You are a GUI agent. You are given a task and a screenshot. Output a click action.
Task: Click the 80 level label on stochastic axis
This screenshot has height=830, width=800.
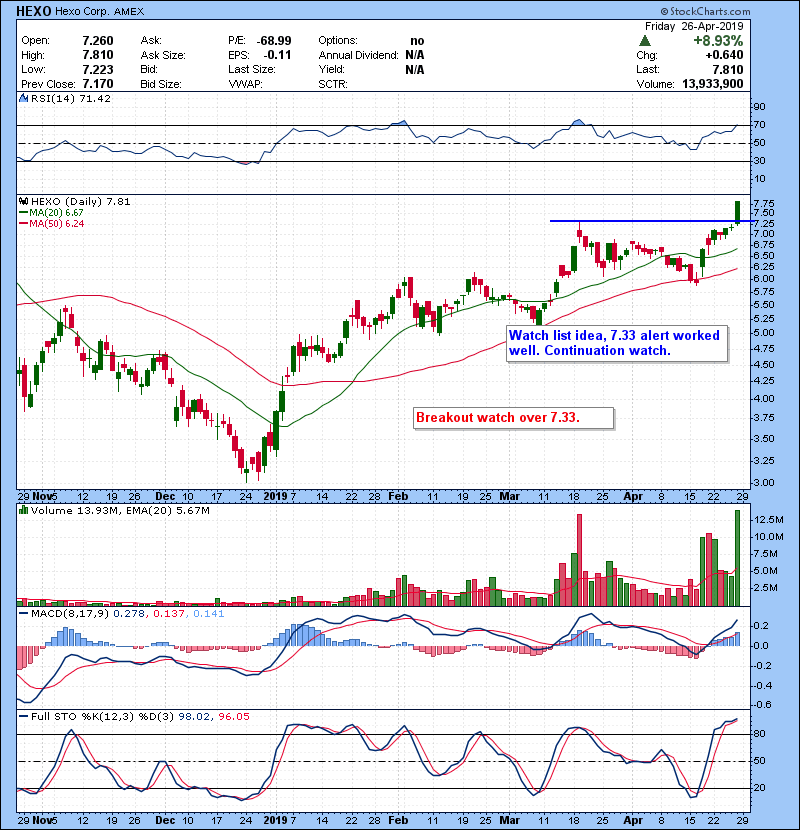pyautogui.click(x=759, y=734)
